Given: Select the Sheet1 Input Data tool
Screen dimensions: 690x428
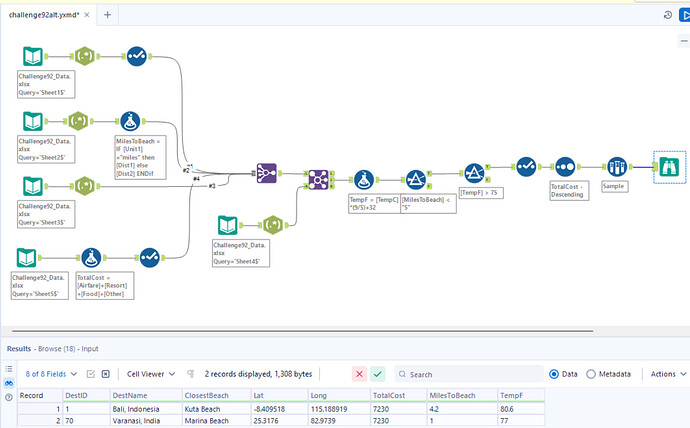Looking at the screenshot, I should 31,56.
